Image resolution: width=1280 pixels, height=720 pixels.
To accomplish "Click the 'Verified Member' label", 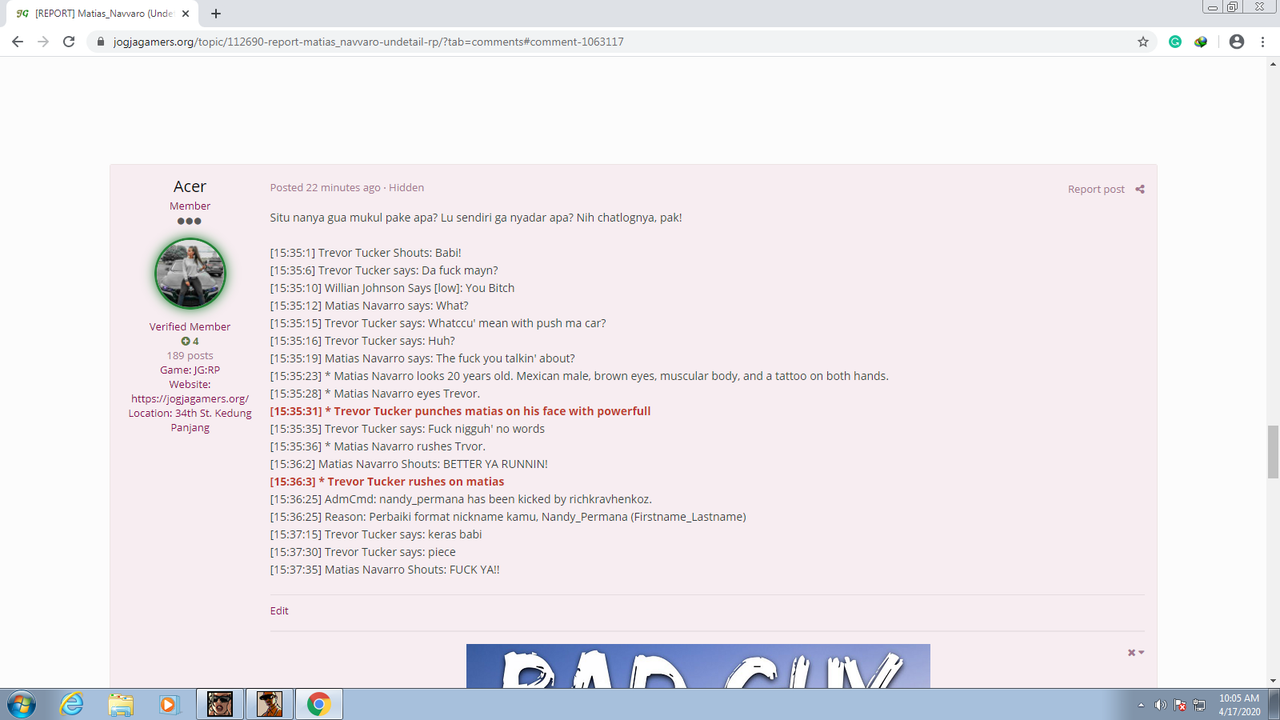I will (x=190, y=327).
